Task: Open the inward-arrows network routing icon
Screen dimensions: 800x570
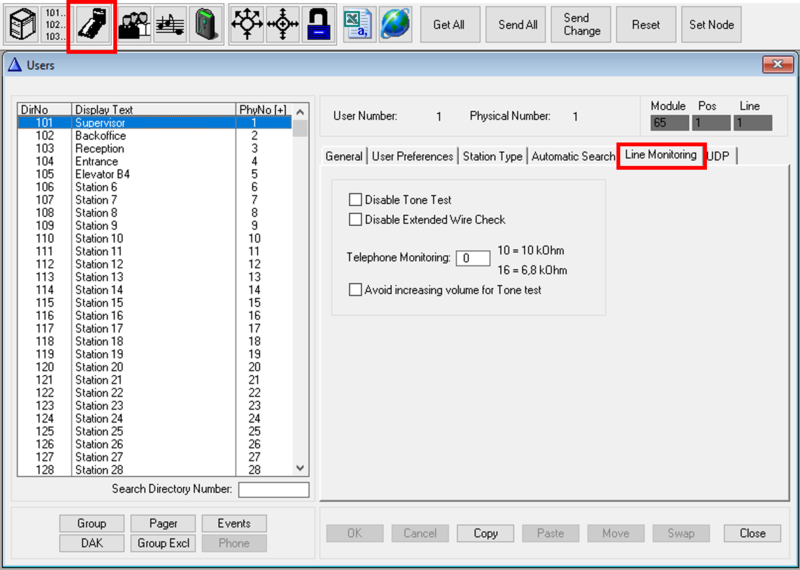Action: coord(282,24)
